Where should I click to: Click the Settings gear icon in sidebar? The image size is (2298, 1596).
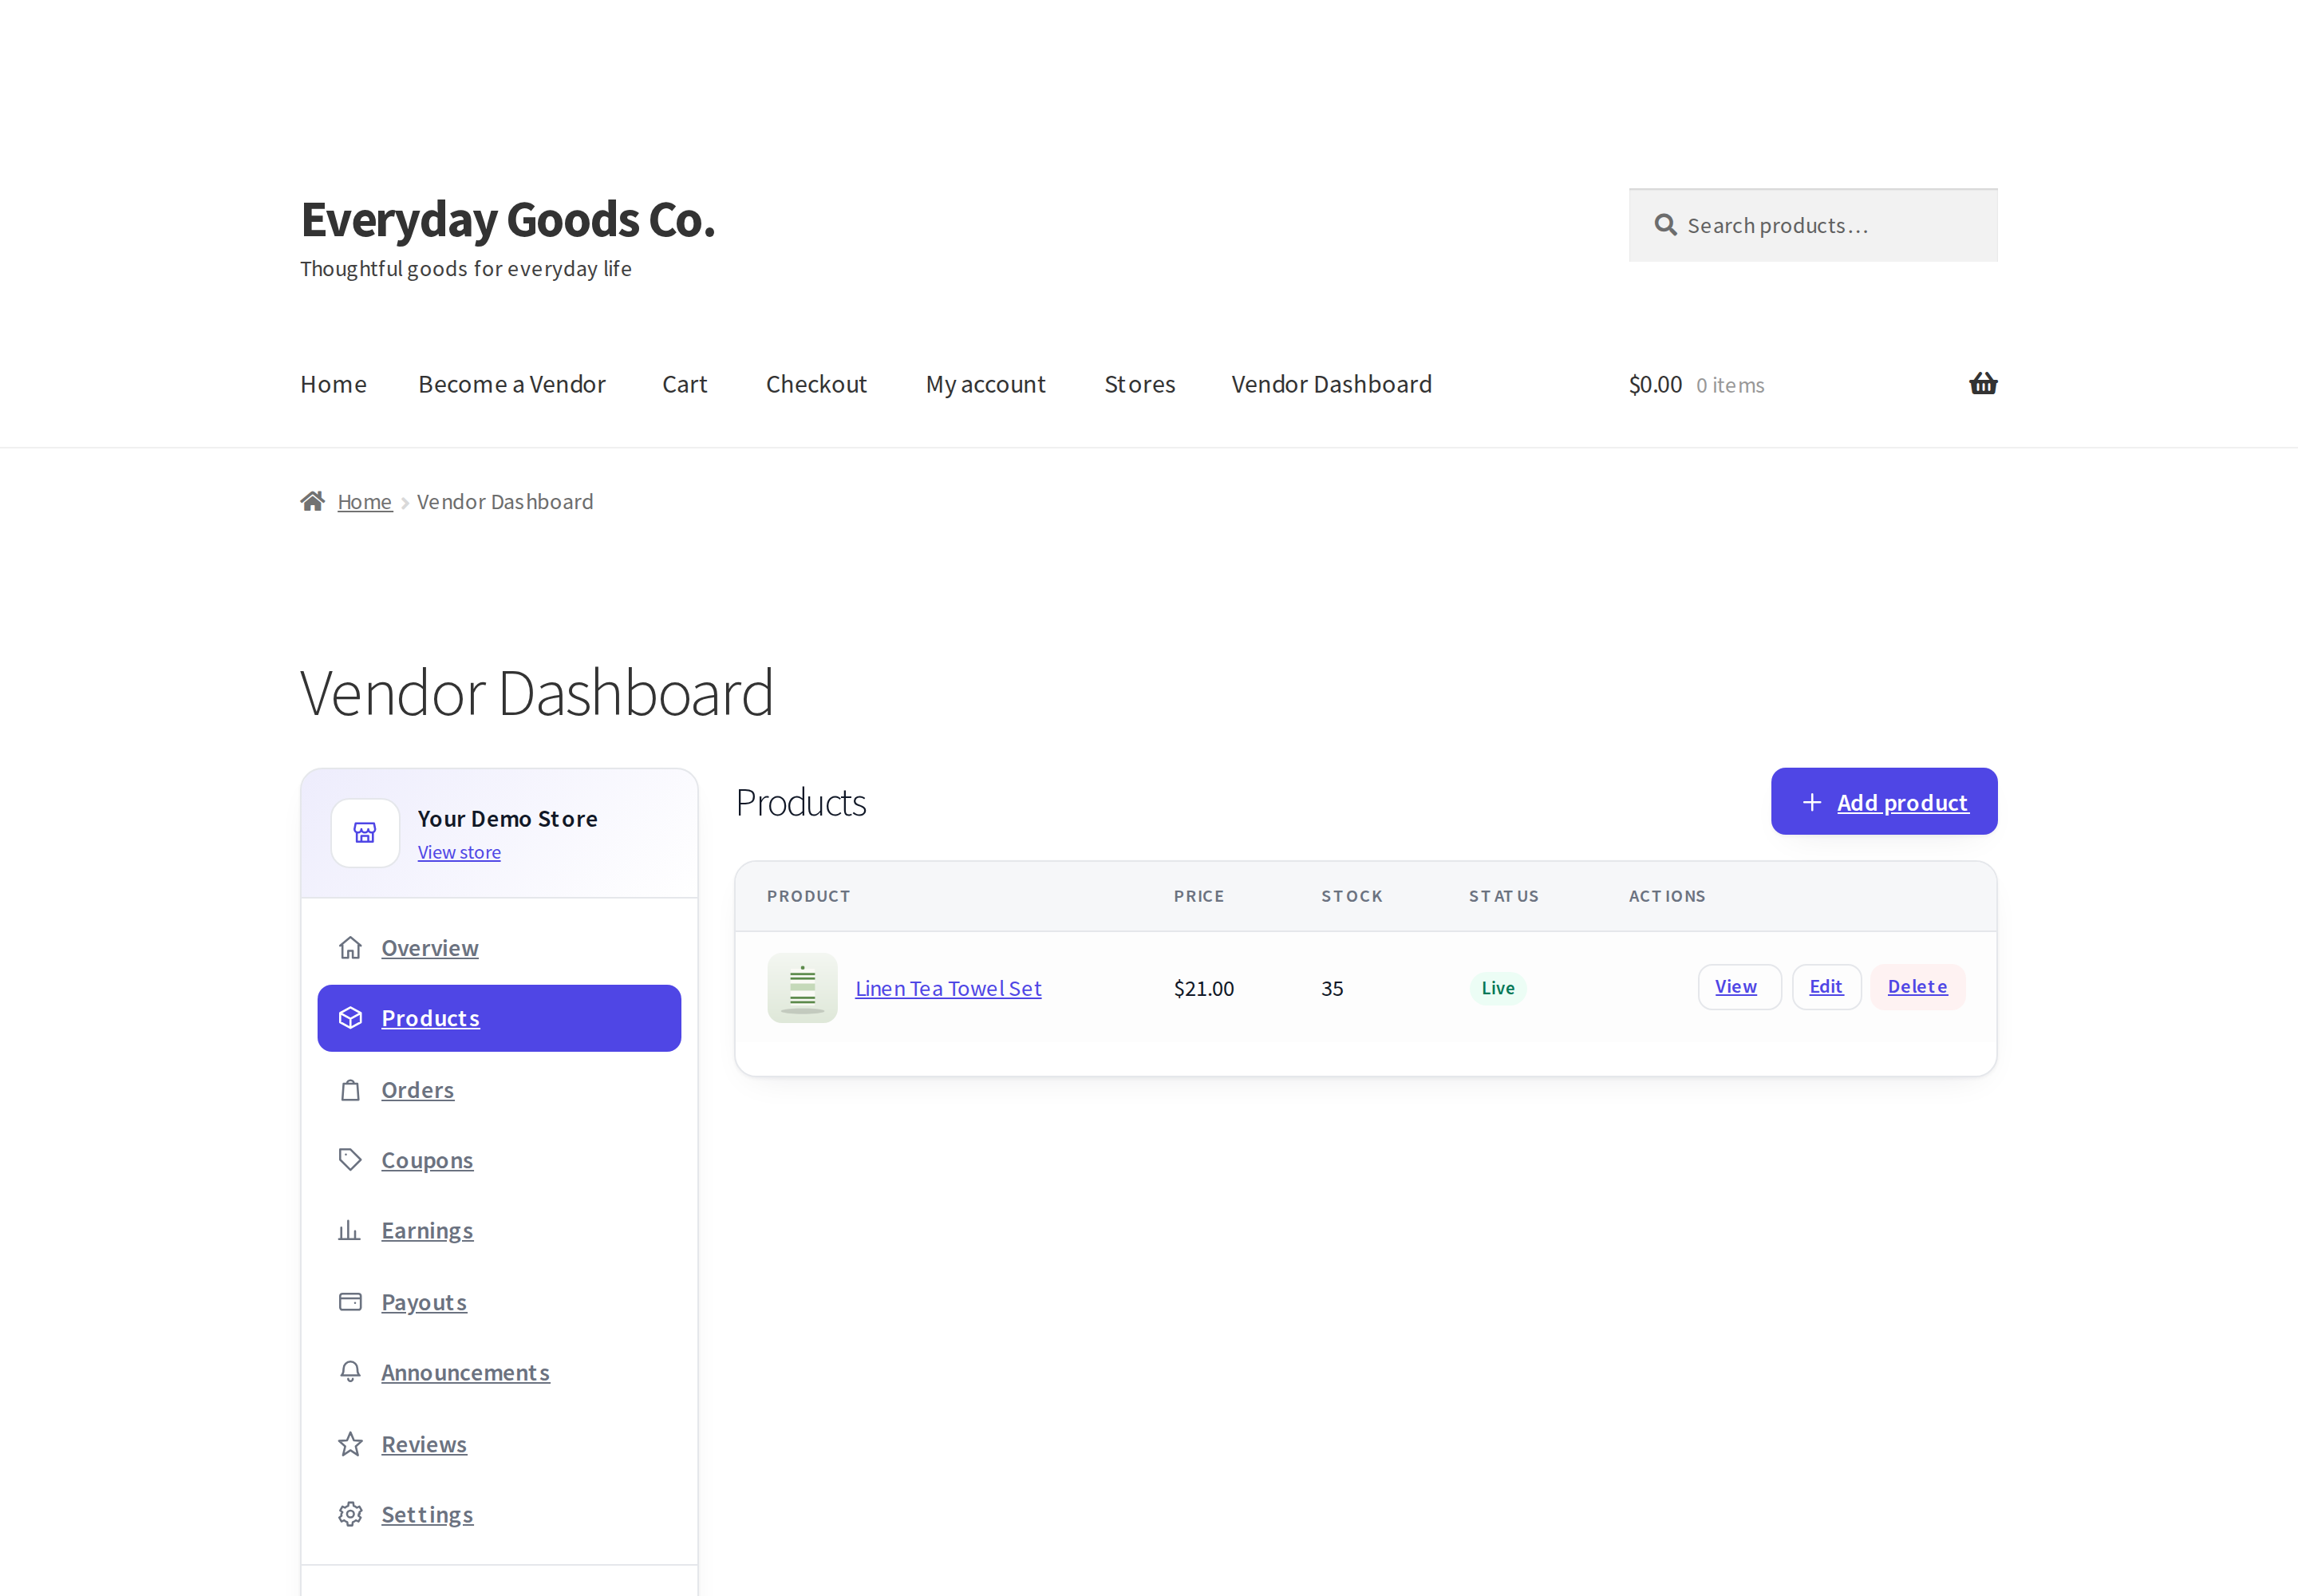(350, 1514)
